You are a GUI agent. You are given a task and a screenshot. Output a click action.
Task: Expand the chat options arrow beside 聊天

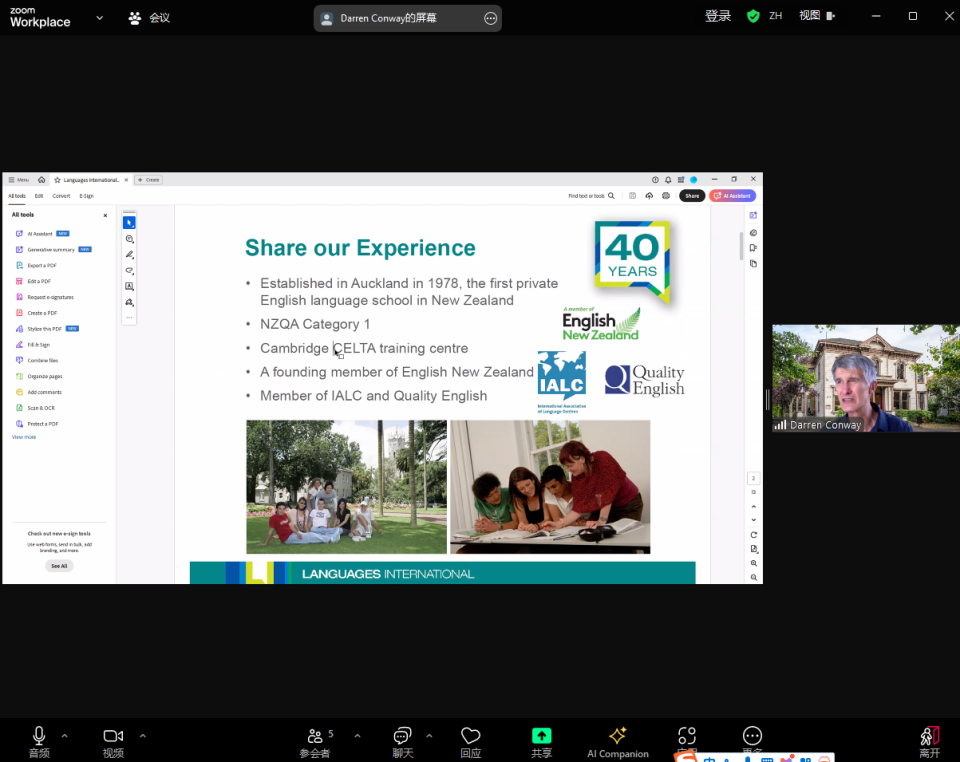click(429, 736)
